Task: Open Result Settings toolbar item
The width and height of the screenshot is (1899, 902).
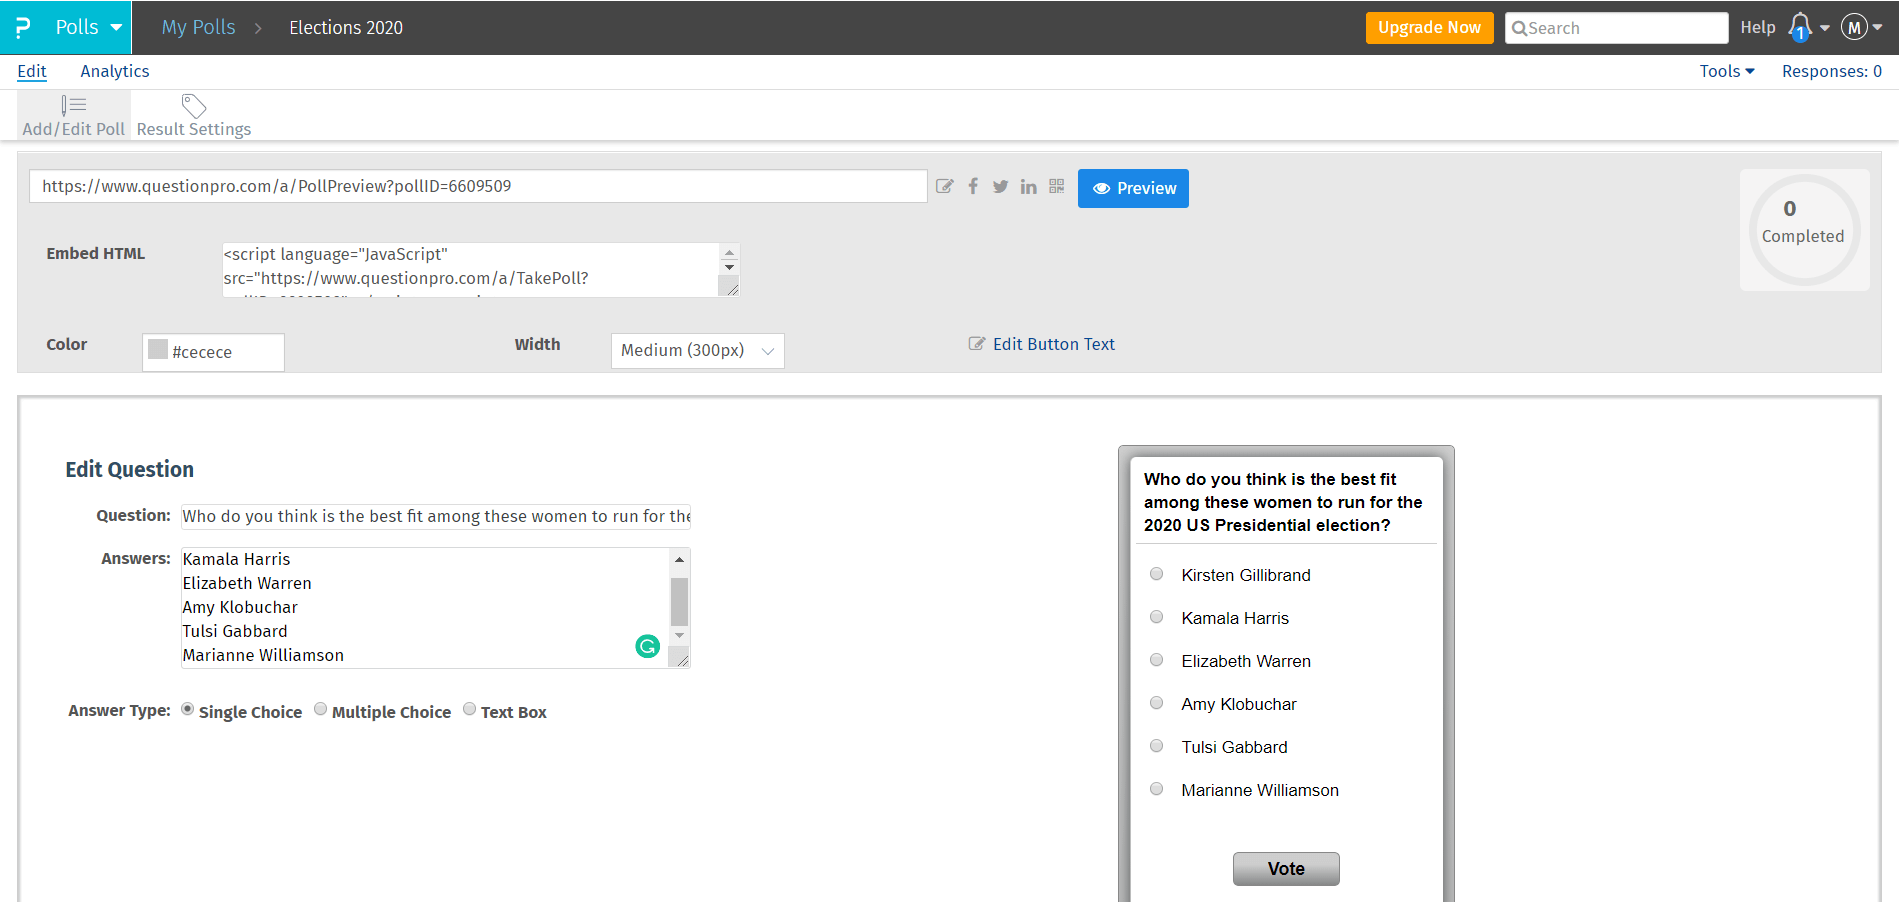Action: coord(194,116)
